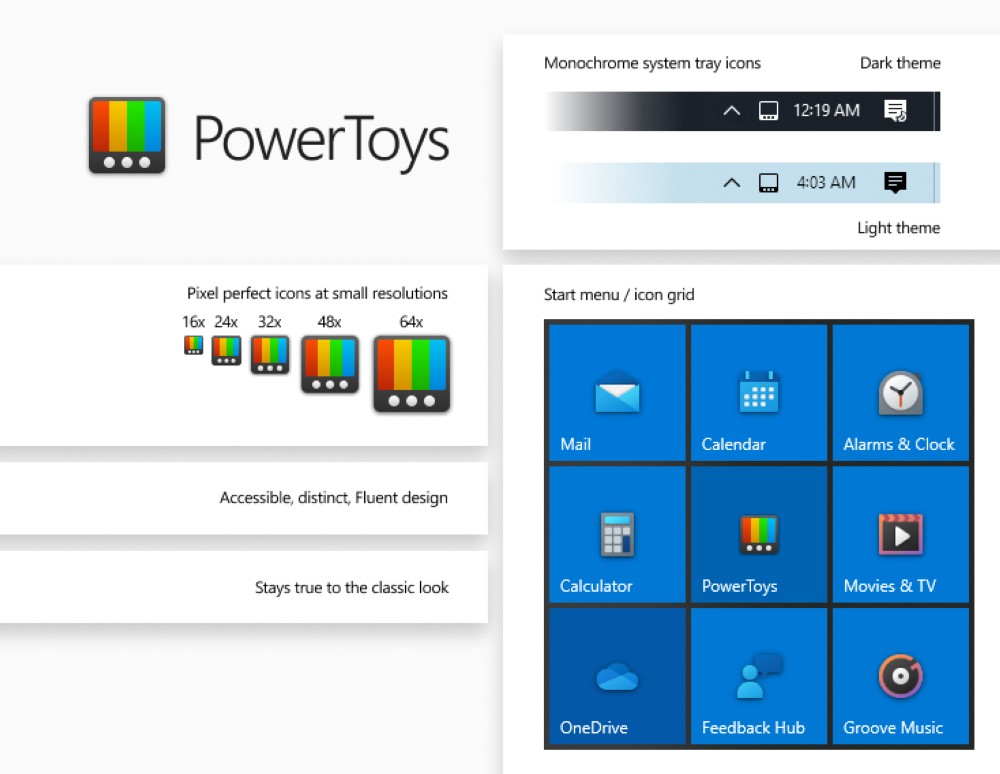This screenshot has width=1000, height=774.
Task: Open the Calculator tile
Action: (x=617, y=534)
